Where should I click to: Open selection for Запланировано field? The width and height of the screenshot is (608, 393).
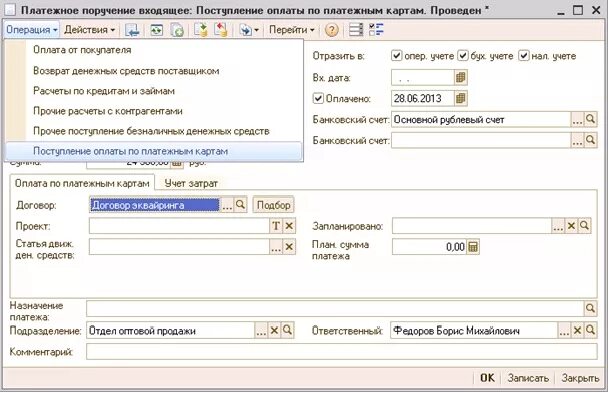558,226
